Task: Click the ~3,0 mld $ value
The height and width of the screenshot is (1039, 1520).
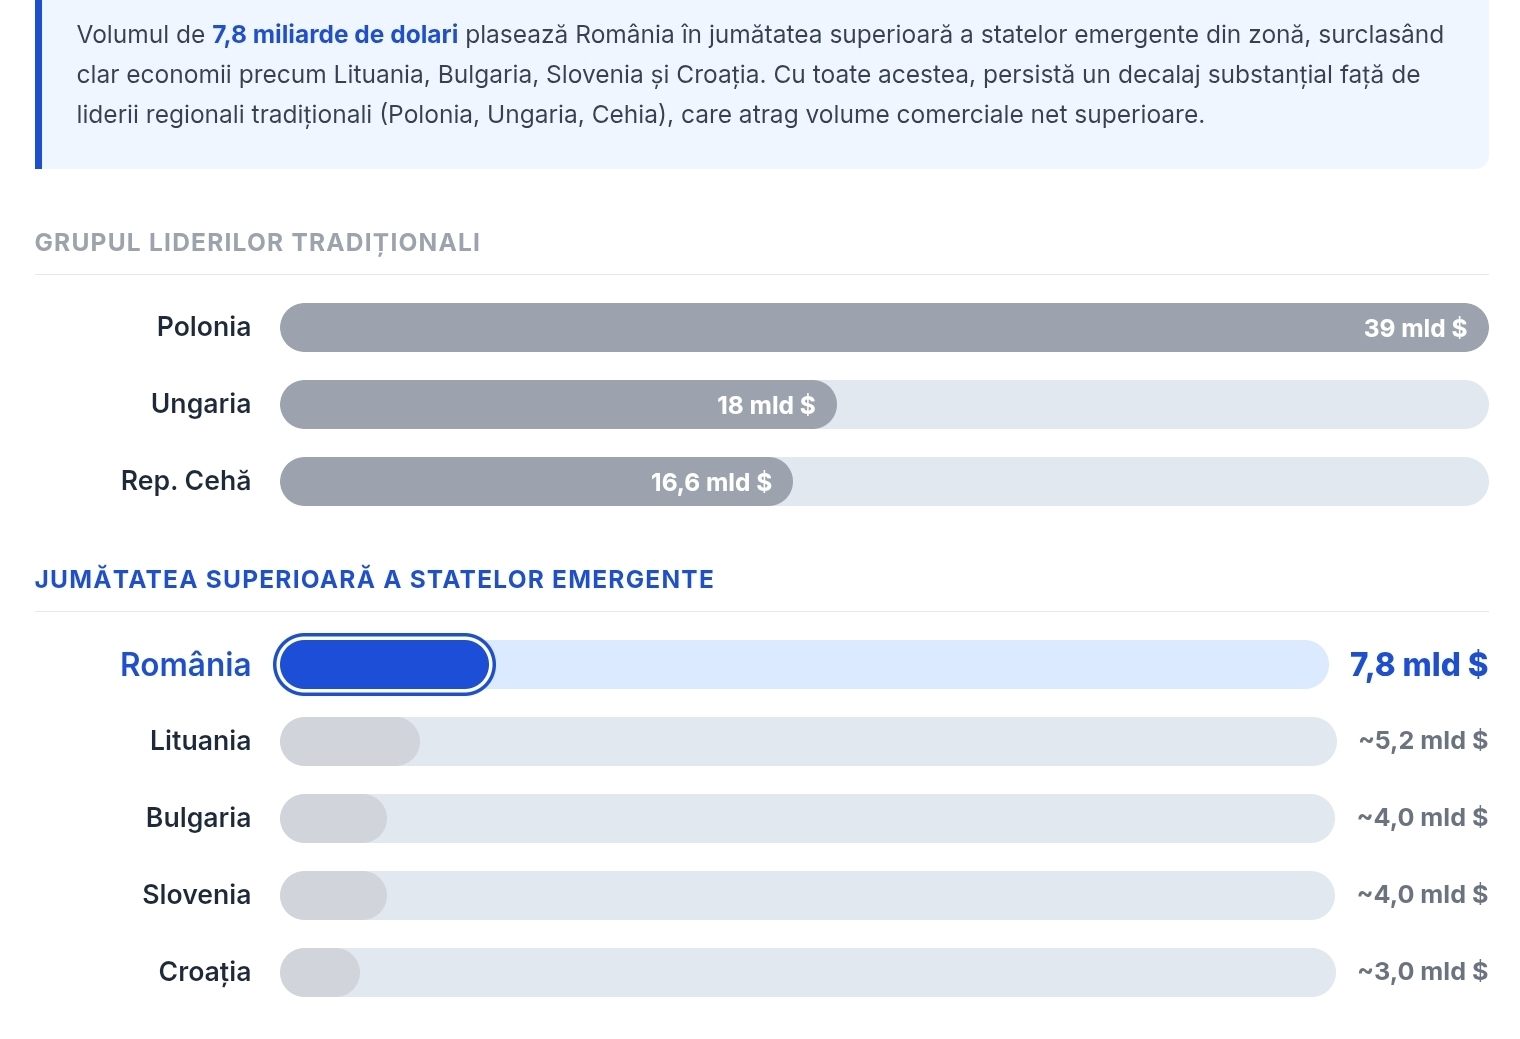Action: click(x=1423, y=972)
